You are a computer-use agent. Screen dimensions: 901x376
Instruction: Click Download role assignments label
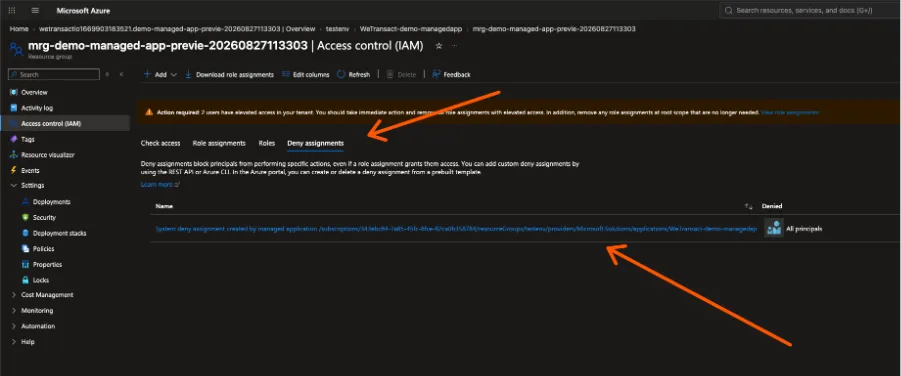point(234,75)
